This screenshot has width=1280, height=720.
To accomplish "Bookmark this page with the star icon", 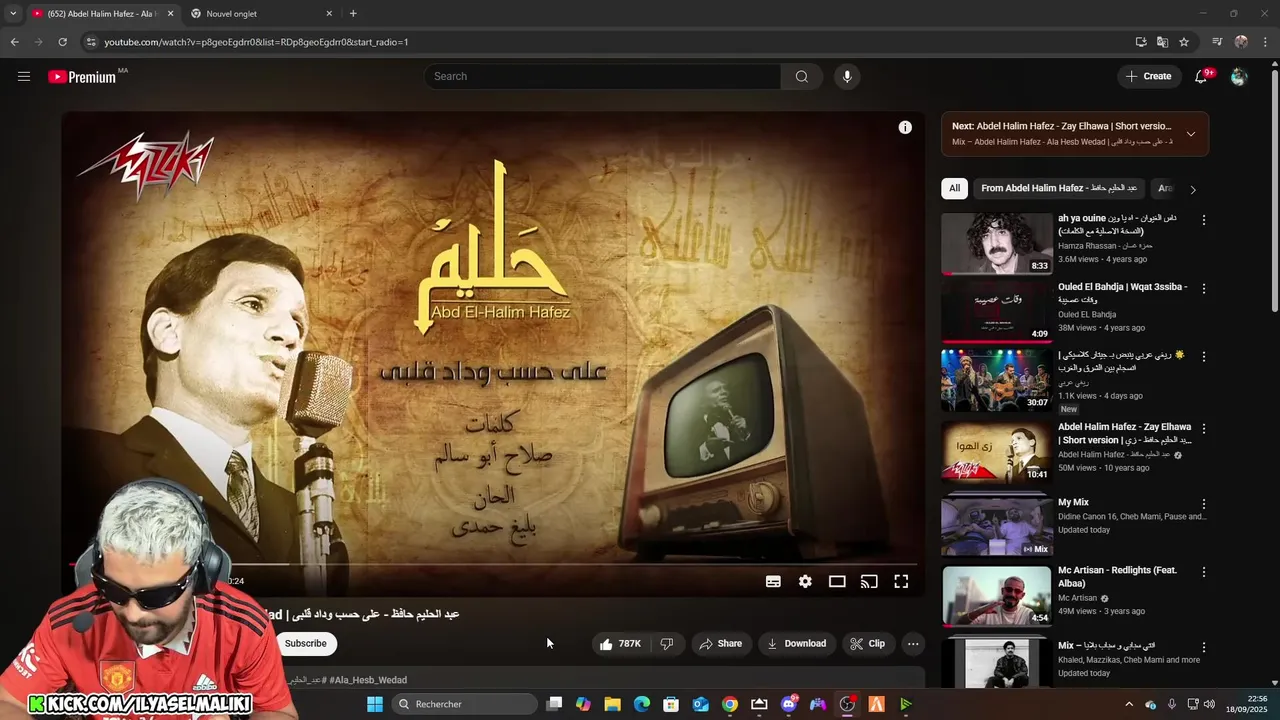I will click(1184, 42).
